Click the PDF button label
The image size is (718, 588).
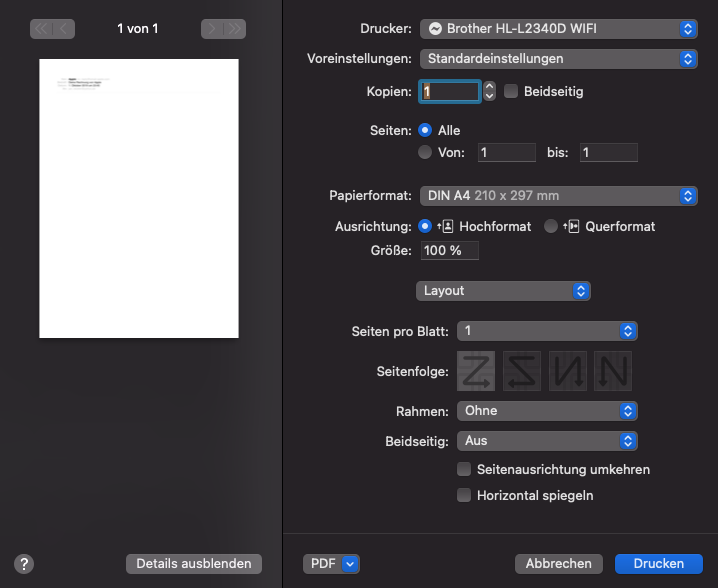point(323,564)
